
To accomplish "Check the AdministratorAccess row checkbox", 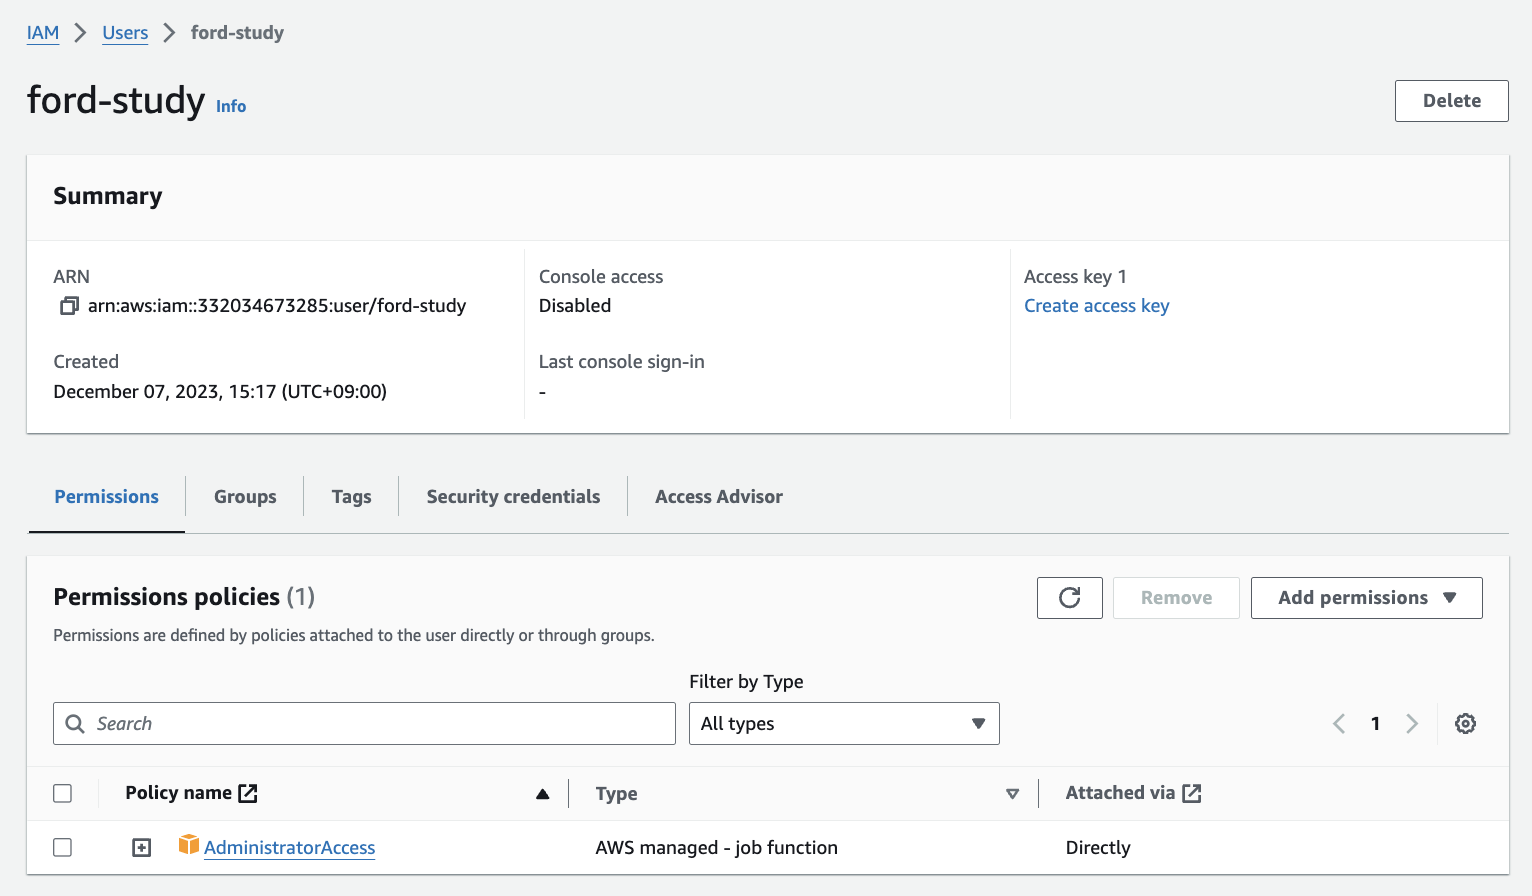I will point(63,847).
